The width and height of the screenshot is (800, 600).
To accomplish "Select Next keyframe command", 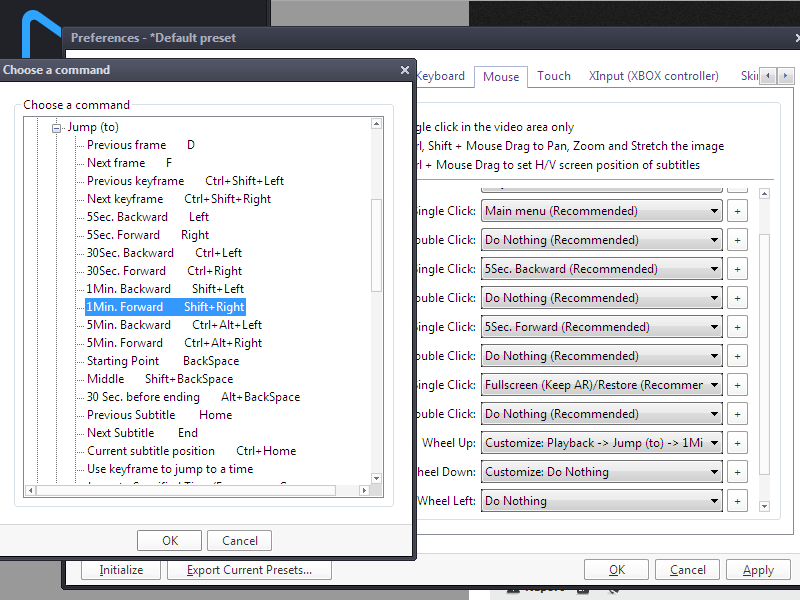I will pos(179,199).
